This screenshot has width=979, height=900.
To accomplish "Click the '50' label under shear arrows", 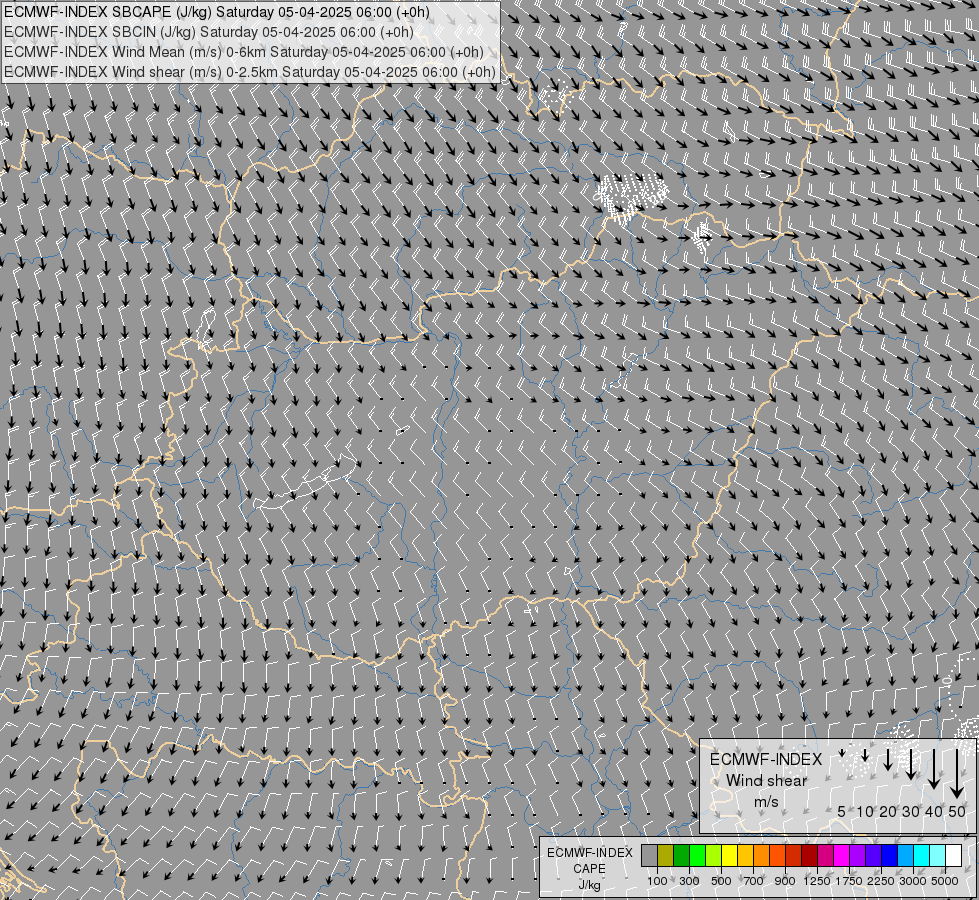I will click(957, 811).
